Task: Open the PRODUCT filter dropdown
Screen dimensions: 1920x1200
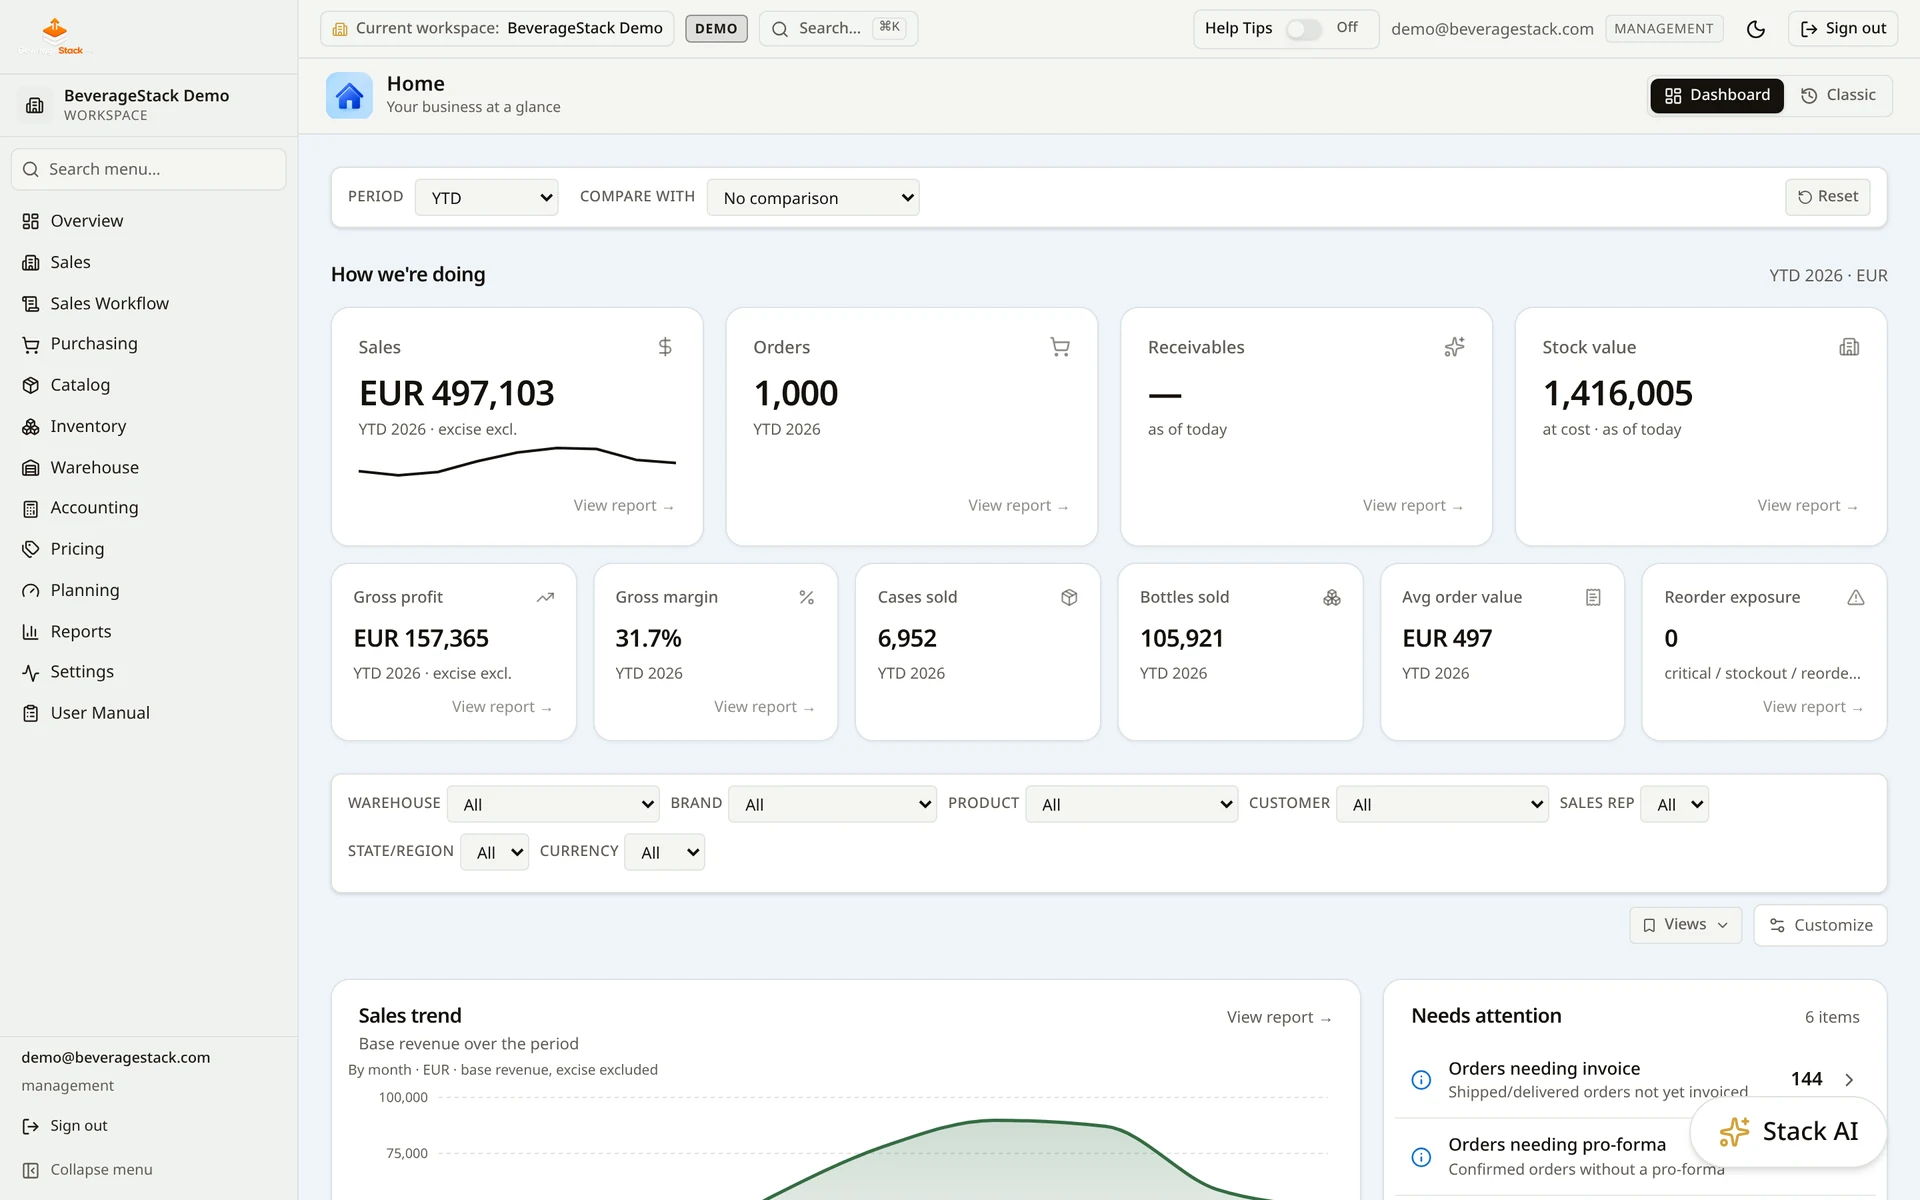Action: pos(1131,804)
